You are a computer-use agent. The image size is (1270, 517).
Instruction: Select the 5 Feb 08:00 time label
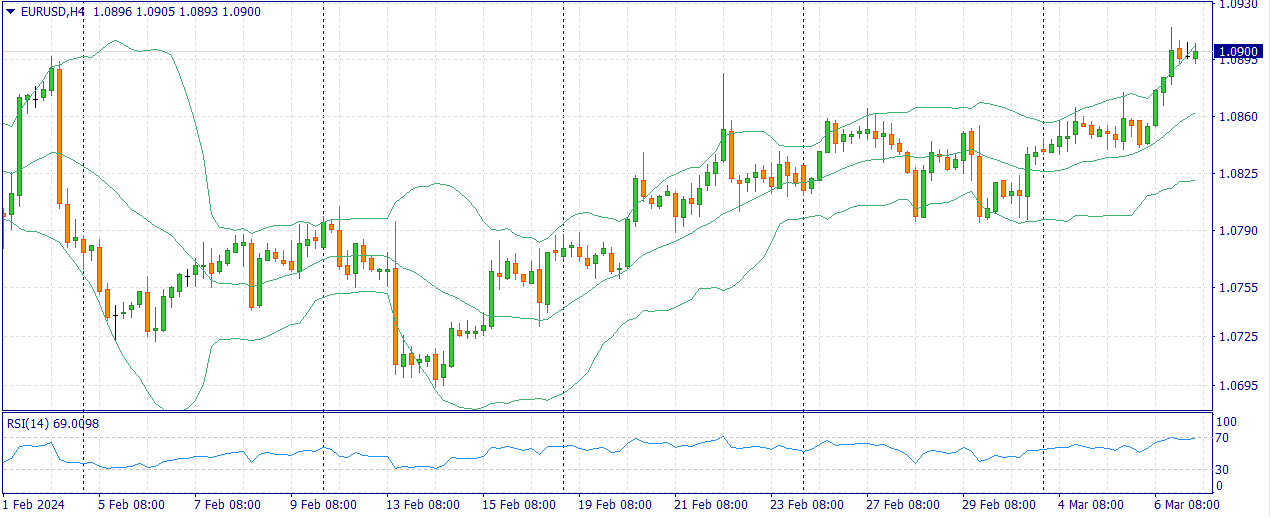click(x=131, y=505)
